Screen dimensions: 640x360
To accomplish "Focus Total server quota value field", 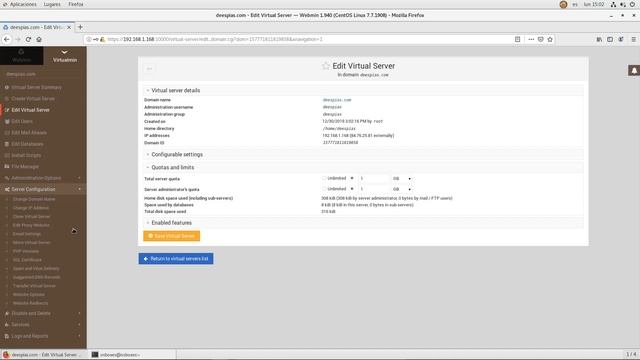I will (x=373, y=178).
